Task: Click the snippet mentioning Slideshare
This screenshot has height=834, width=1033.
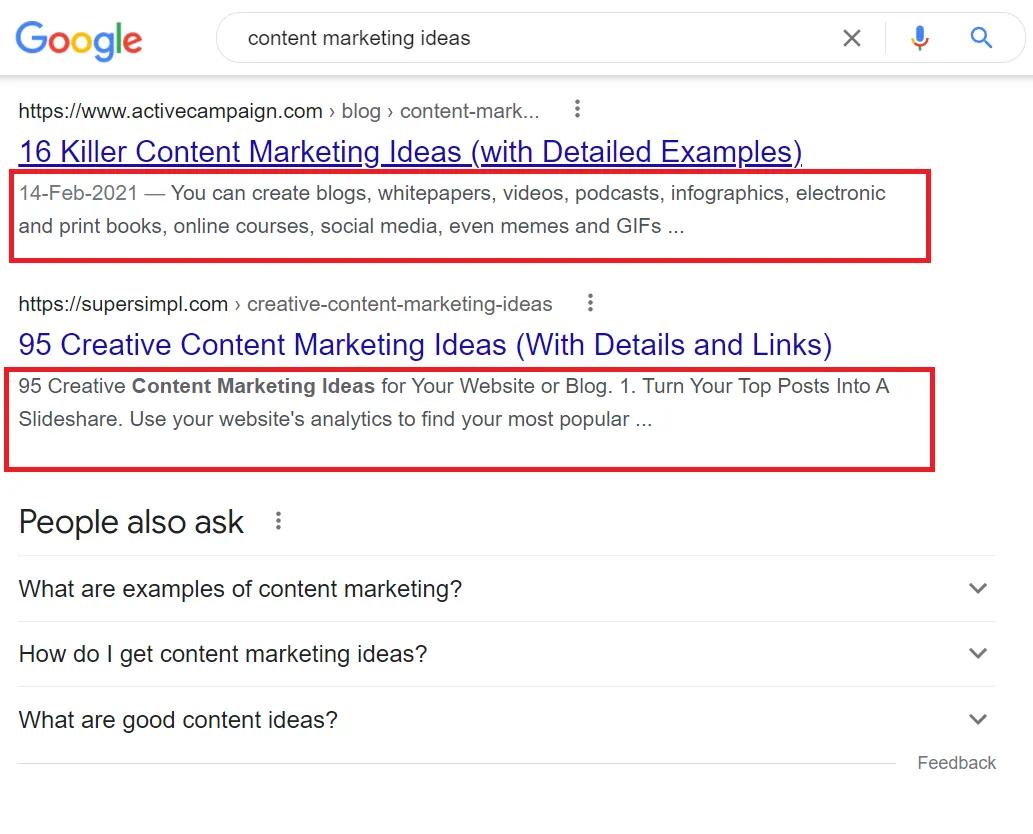Action: point(452,403)
